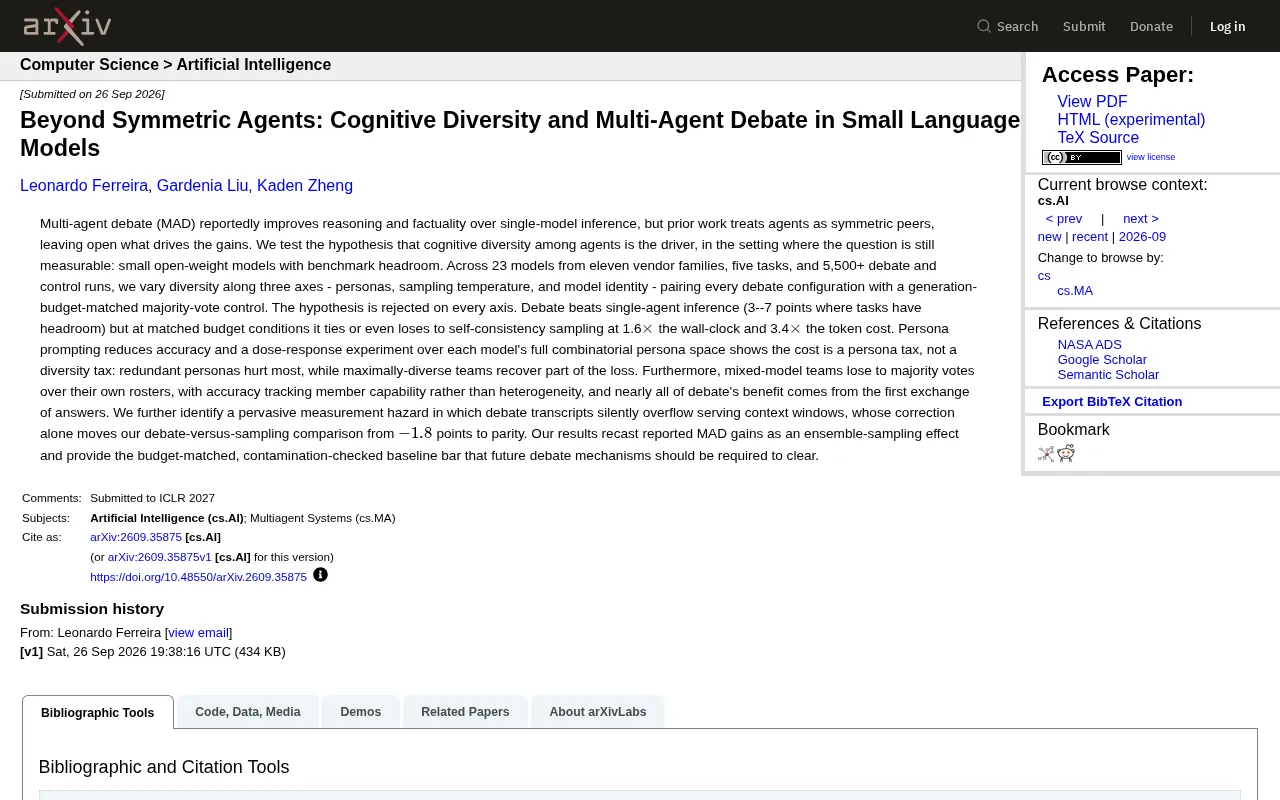1280x800 pixels.
Task: Click the view license link
Action: [1151, 157]
